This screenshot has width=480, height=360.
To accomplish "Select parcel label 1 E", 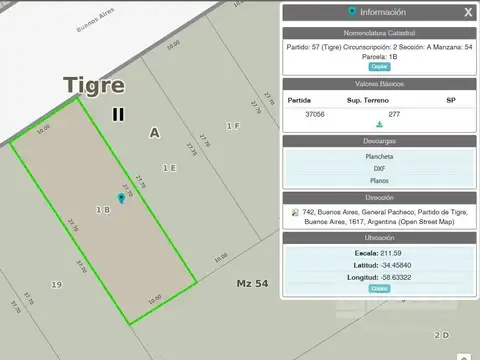I will 169,168.
